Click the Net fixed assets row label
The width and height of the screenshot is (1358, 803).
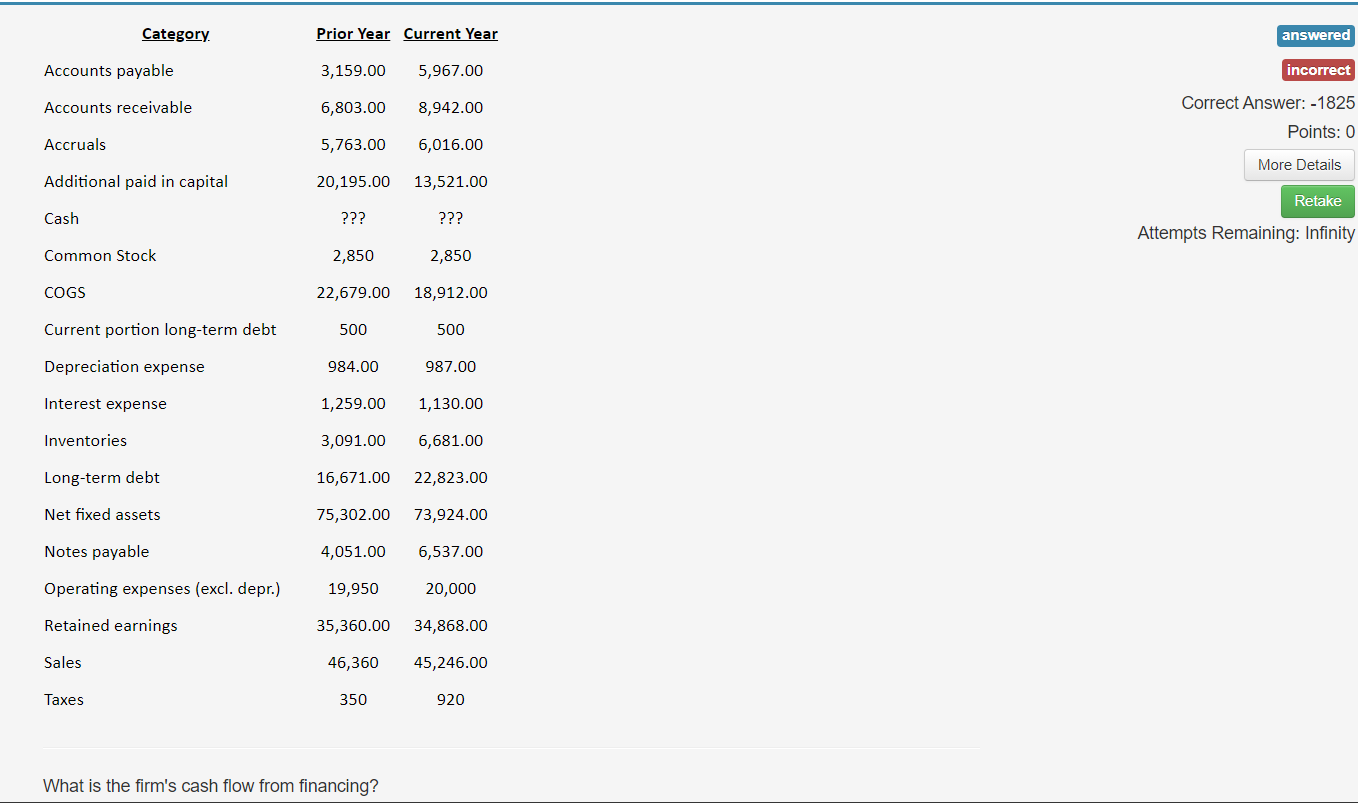[x=102, y=515]
